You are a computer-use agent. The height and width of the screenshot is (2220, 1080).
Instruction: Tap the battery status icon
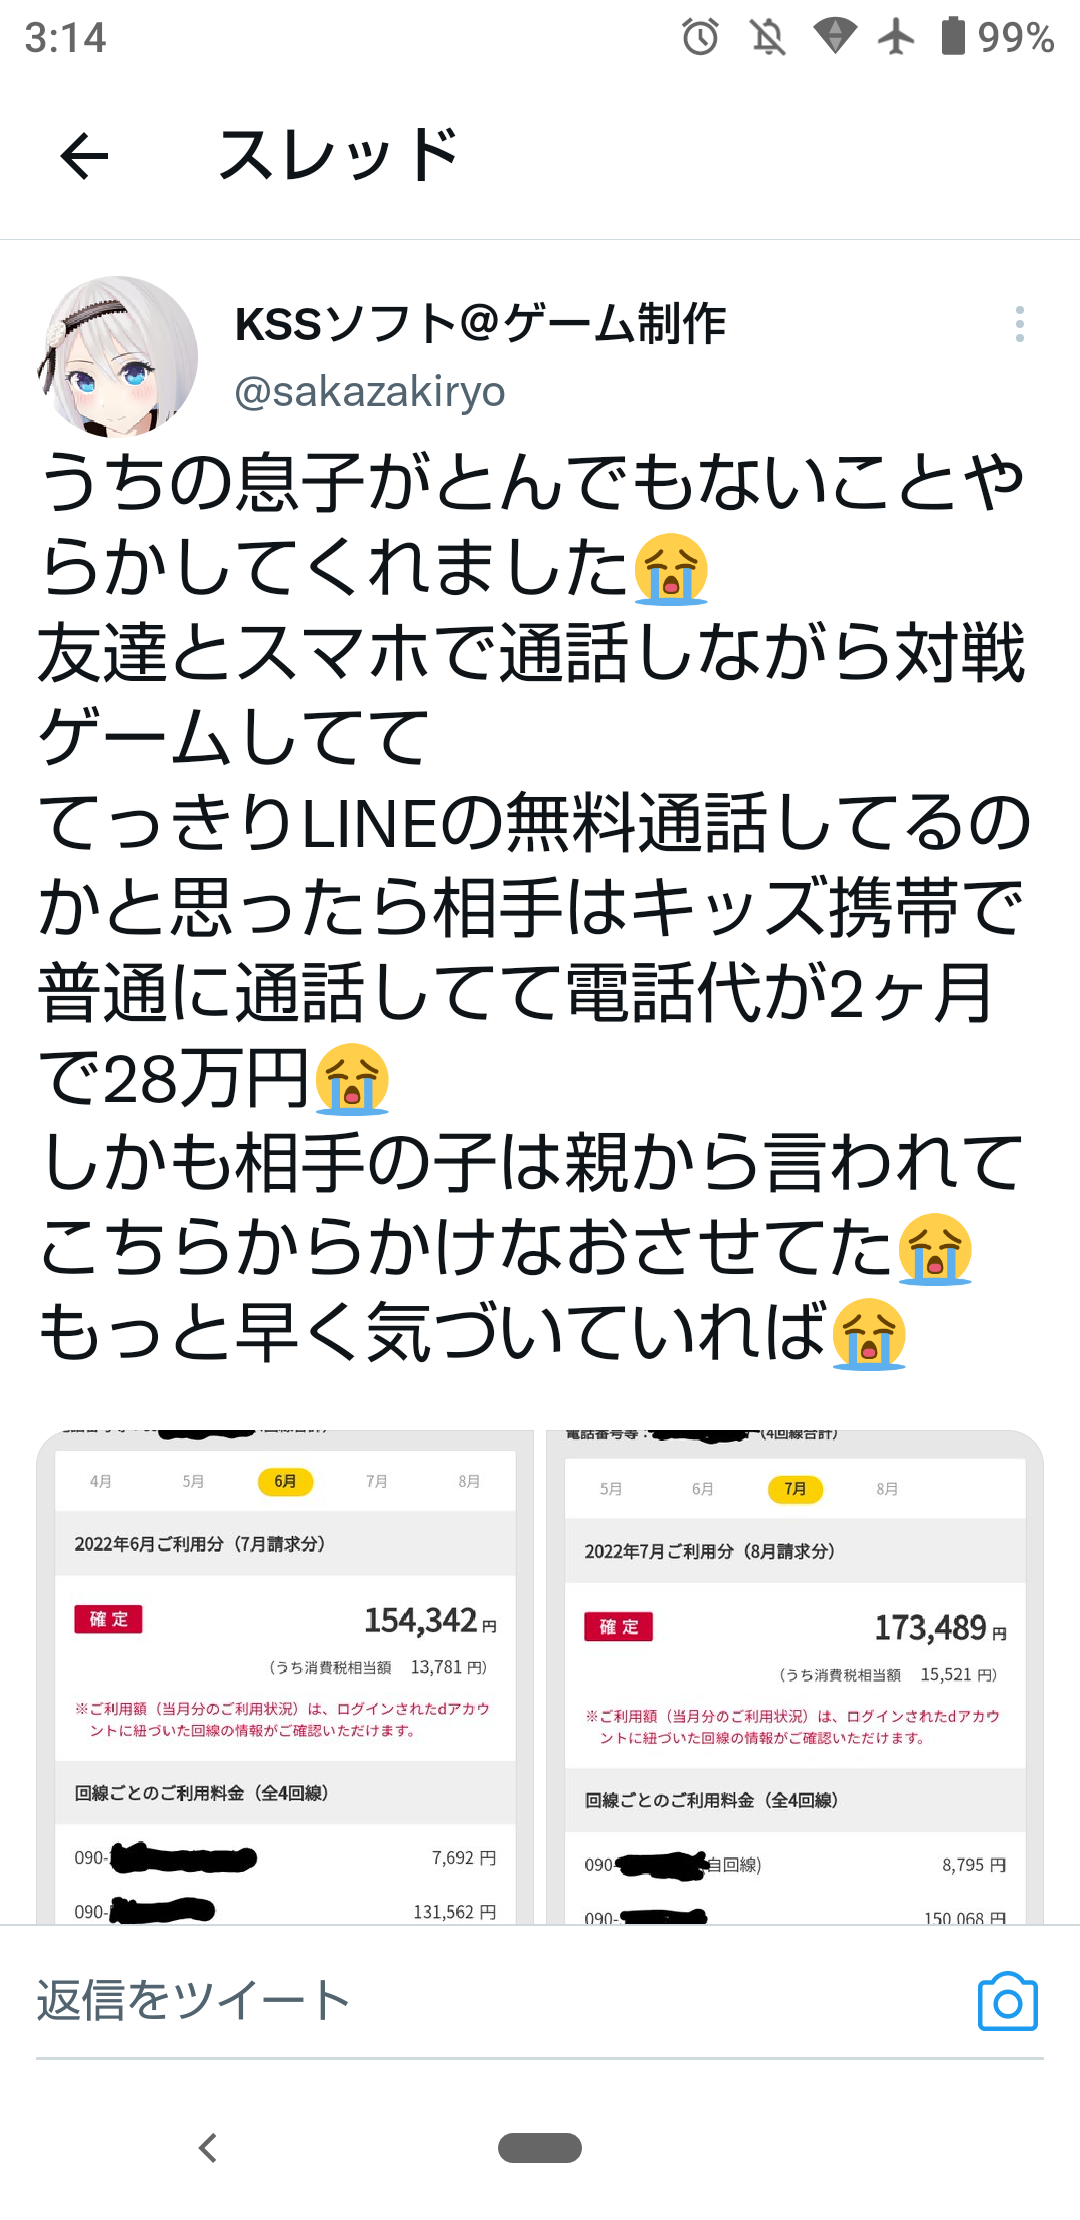click(953, 38)
